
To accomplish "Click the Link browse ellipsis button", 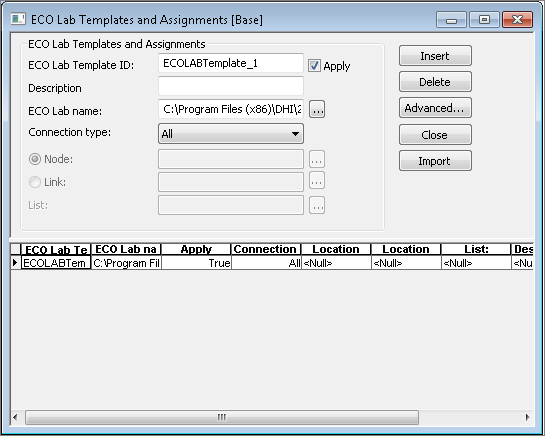I will point(317,180).
